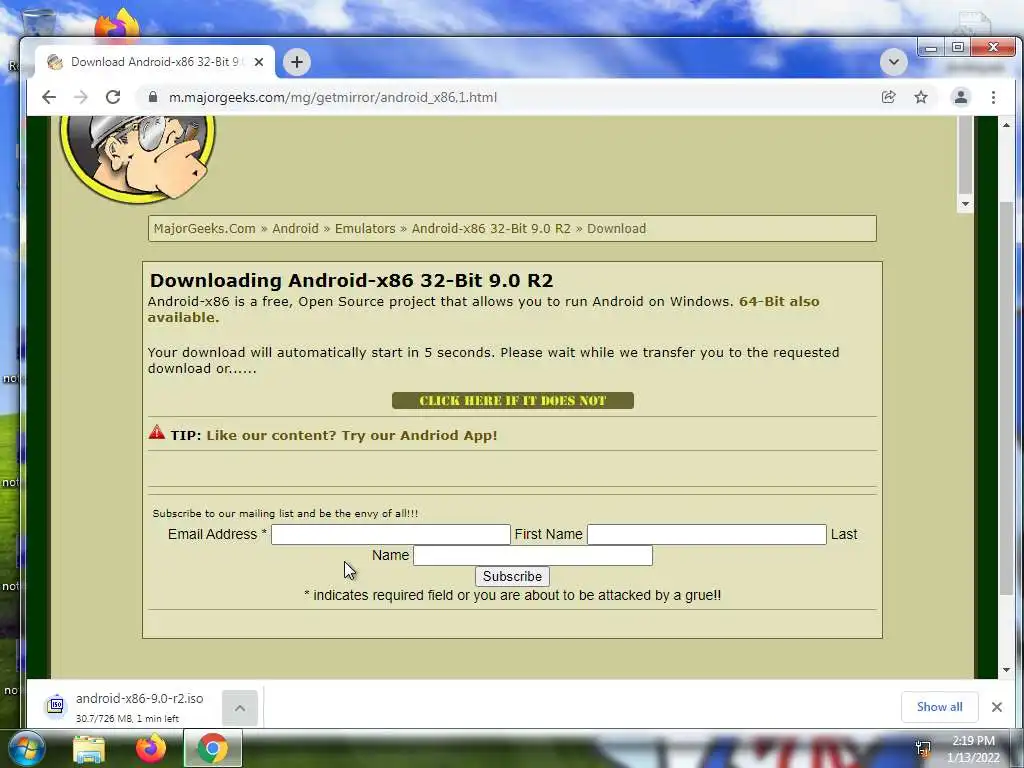Open Chrome profile avatar menu
The width and height of the screenshot is (1024, 768).
(961, 97)
